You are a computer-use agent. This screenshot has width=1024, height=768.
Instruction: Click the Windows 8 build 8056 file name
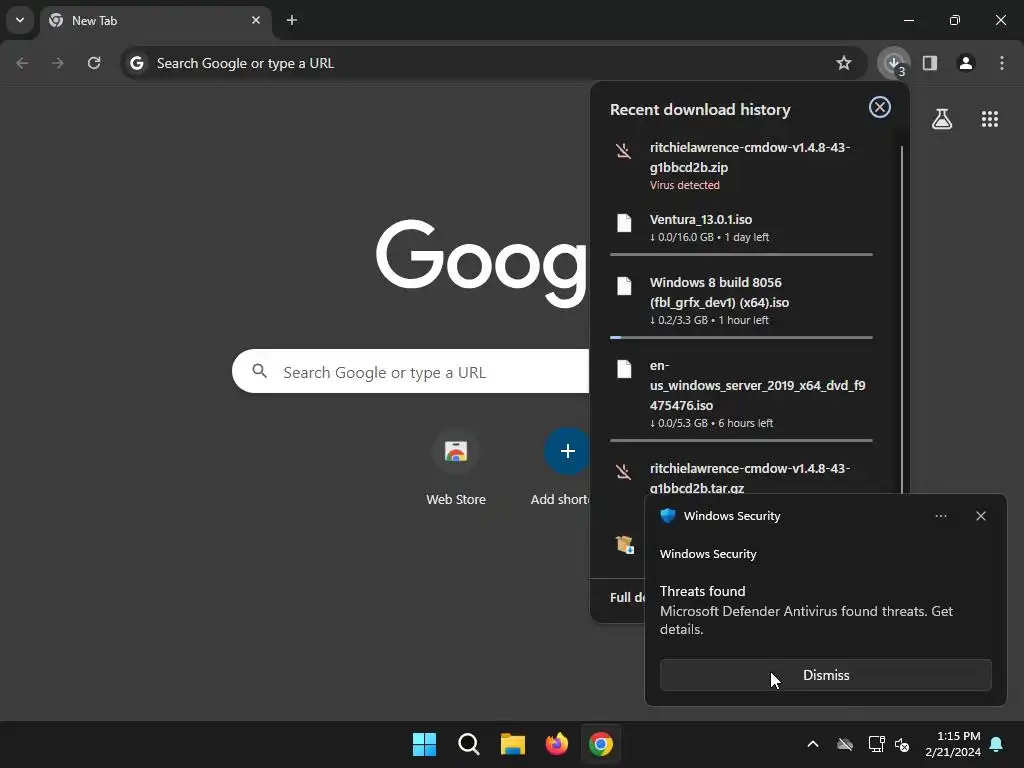click(x=719, y=293)
